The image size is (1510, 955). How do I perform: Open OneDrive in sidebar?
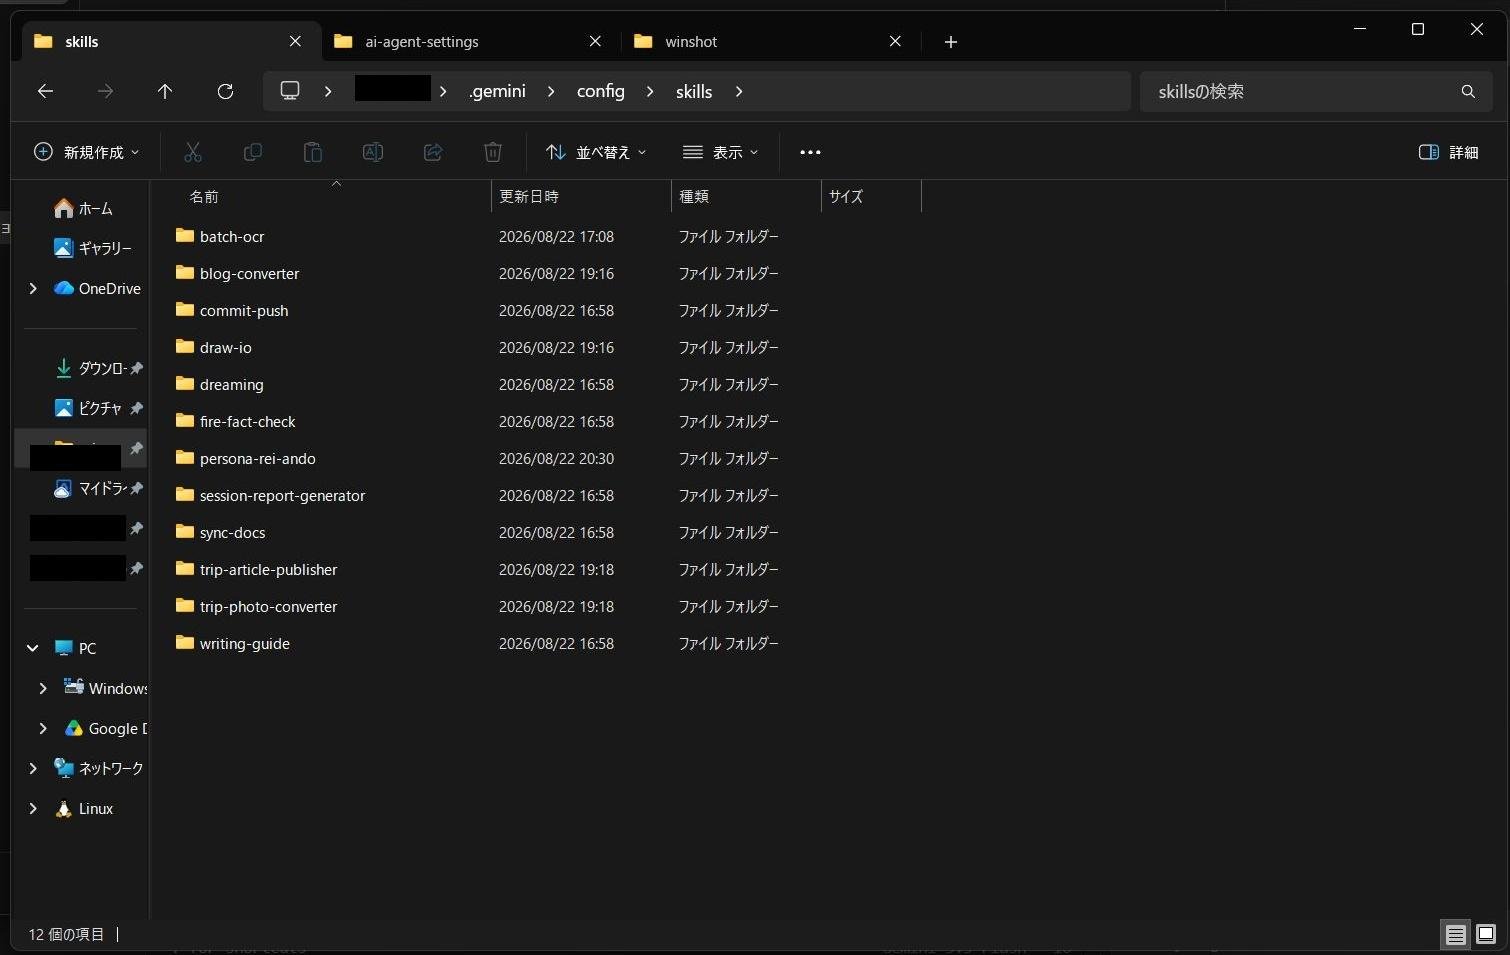[97, 288]
